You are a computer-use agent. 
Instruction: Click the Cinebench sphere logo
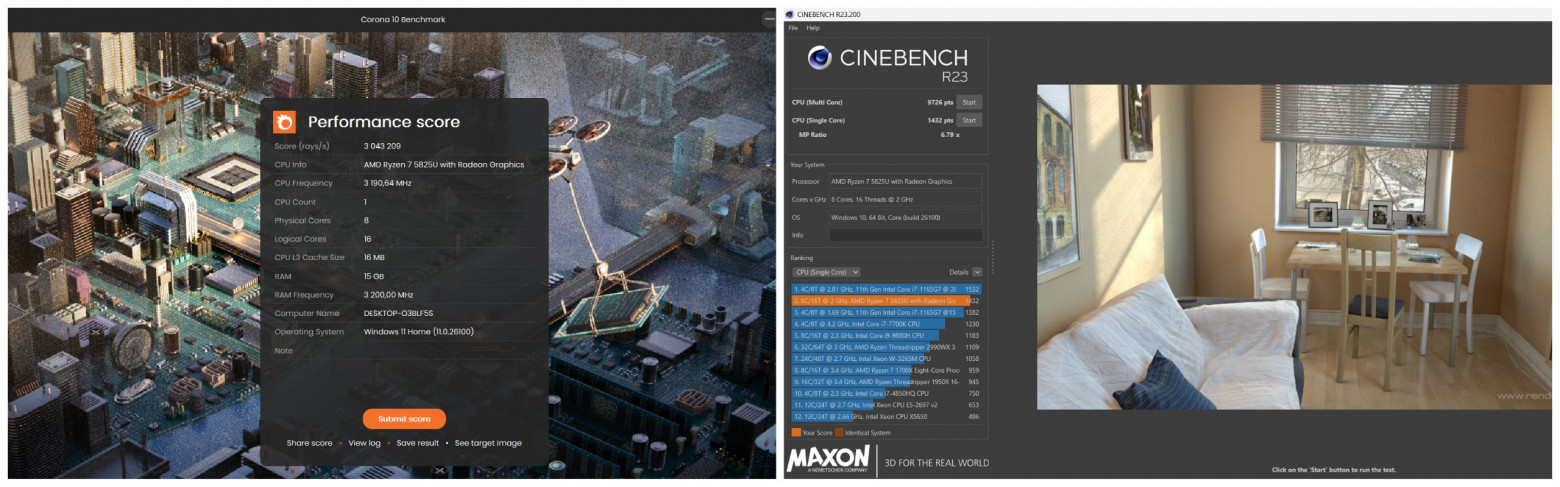click(x=819, y=58)
